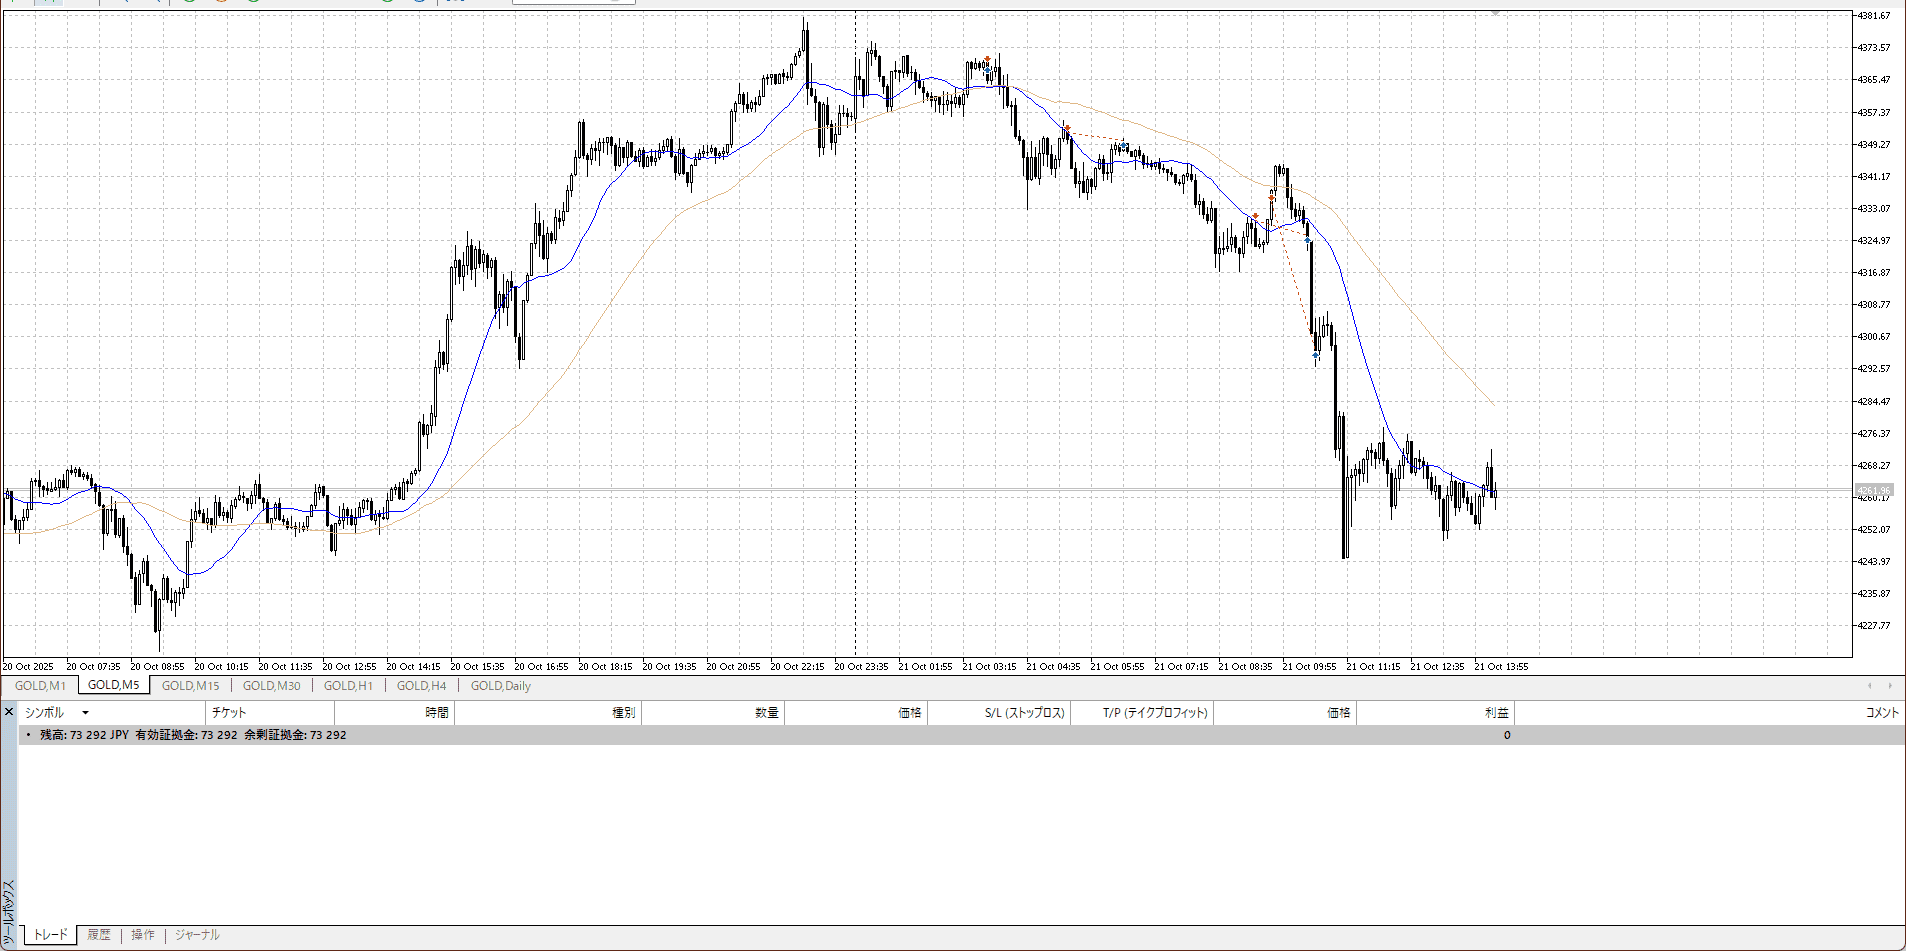Open the ジャーナル journal tab
The image size is (1906, 951).
(x=197, y=935)
